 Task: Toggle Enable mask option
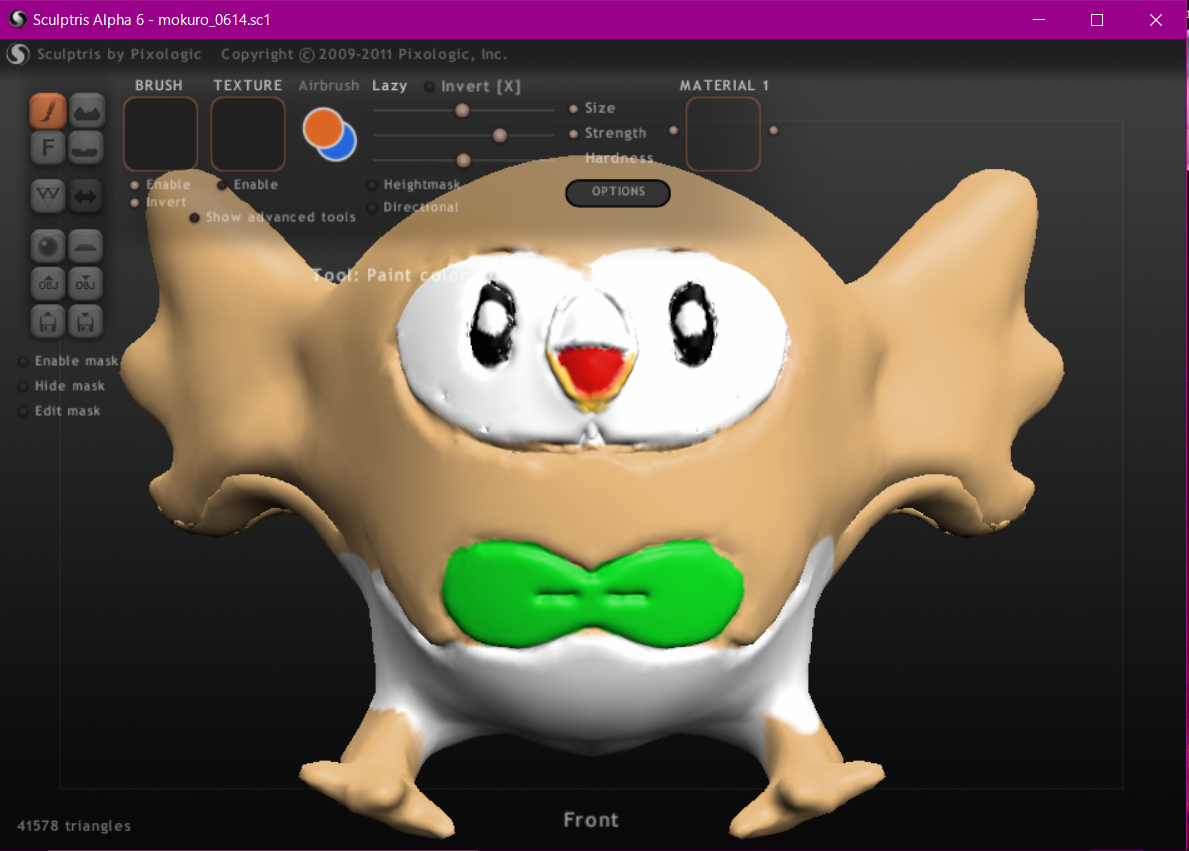23,362
